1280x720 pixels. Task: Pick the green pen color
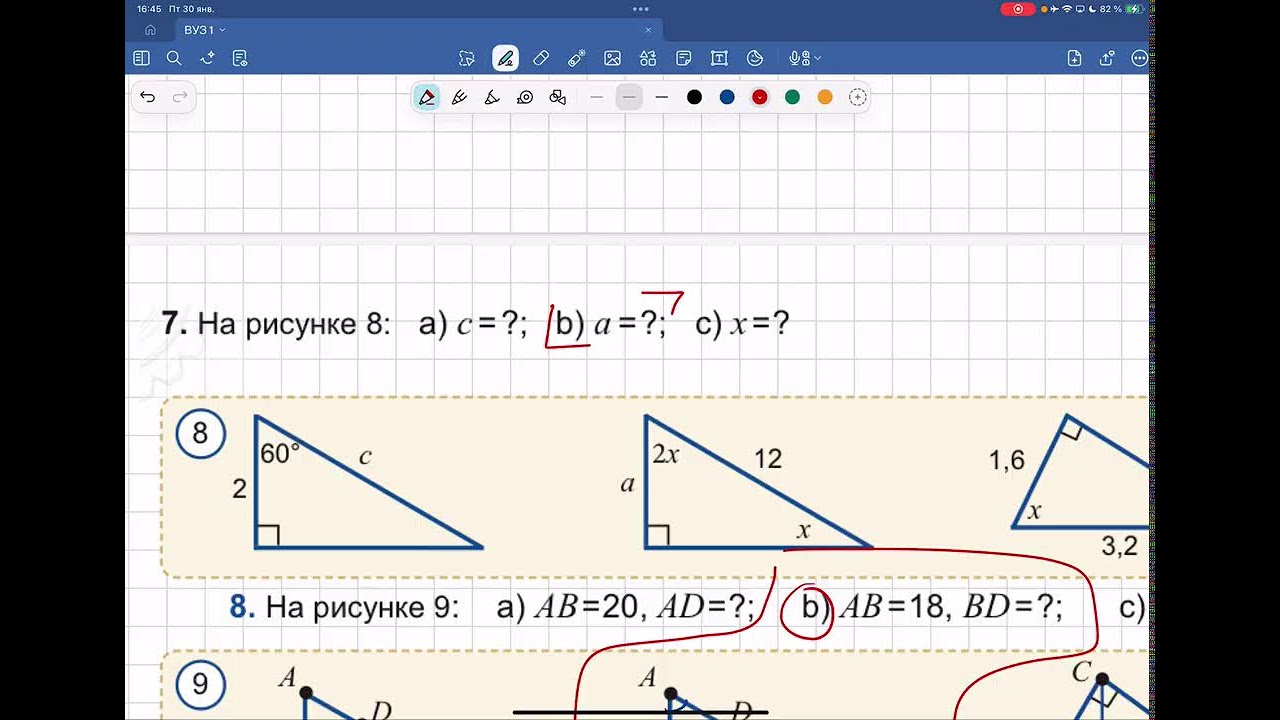[x=792, y=97]
